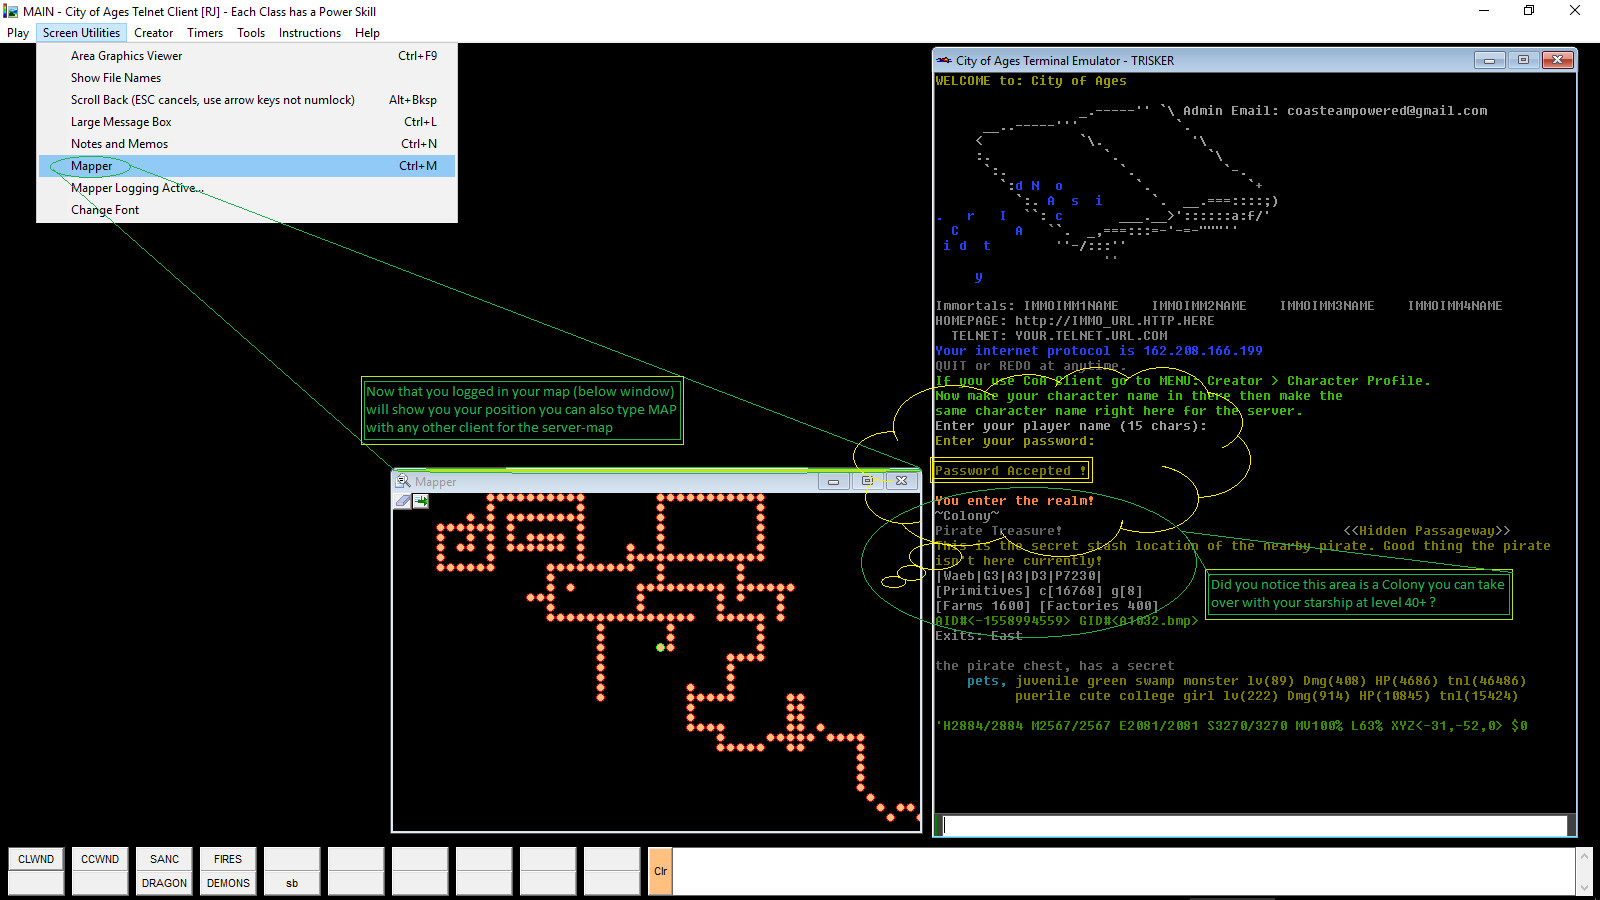Click the Terminal Emulator title bar app icon
The height and width of the screenshot is (900, 1600).
(x=941, y=60)
